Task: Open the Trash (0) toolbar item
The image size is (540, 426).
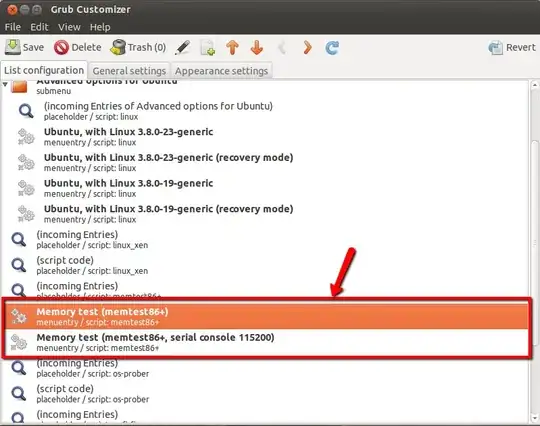Action: point(138,47)
